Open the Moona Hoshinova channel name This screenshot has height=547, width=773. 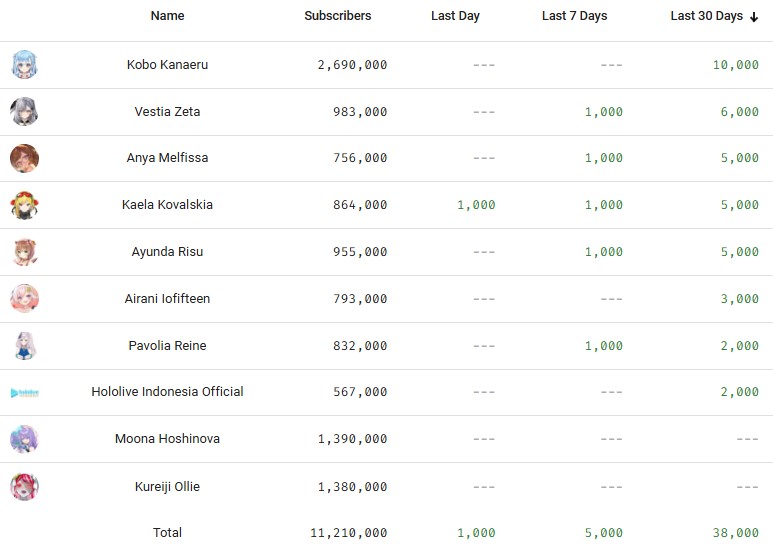[167, 439]
